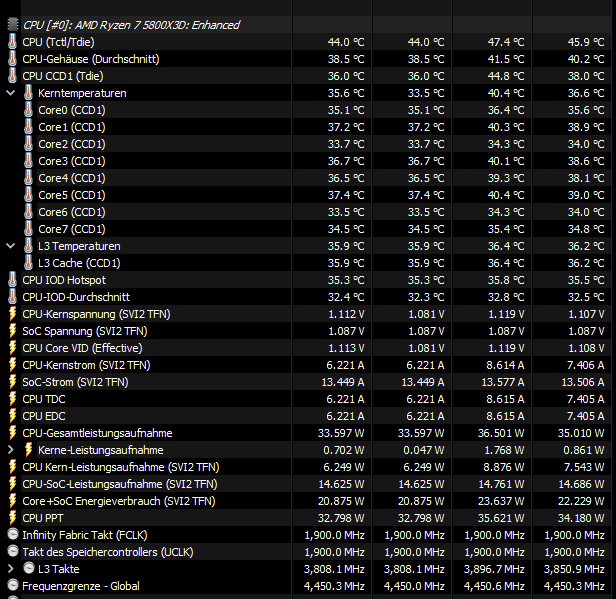Click the 32.3 °C CPU-IOD-Durchschnitt value
This screenshot has width=616, height=599.
coord(426,297)
